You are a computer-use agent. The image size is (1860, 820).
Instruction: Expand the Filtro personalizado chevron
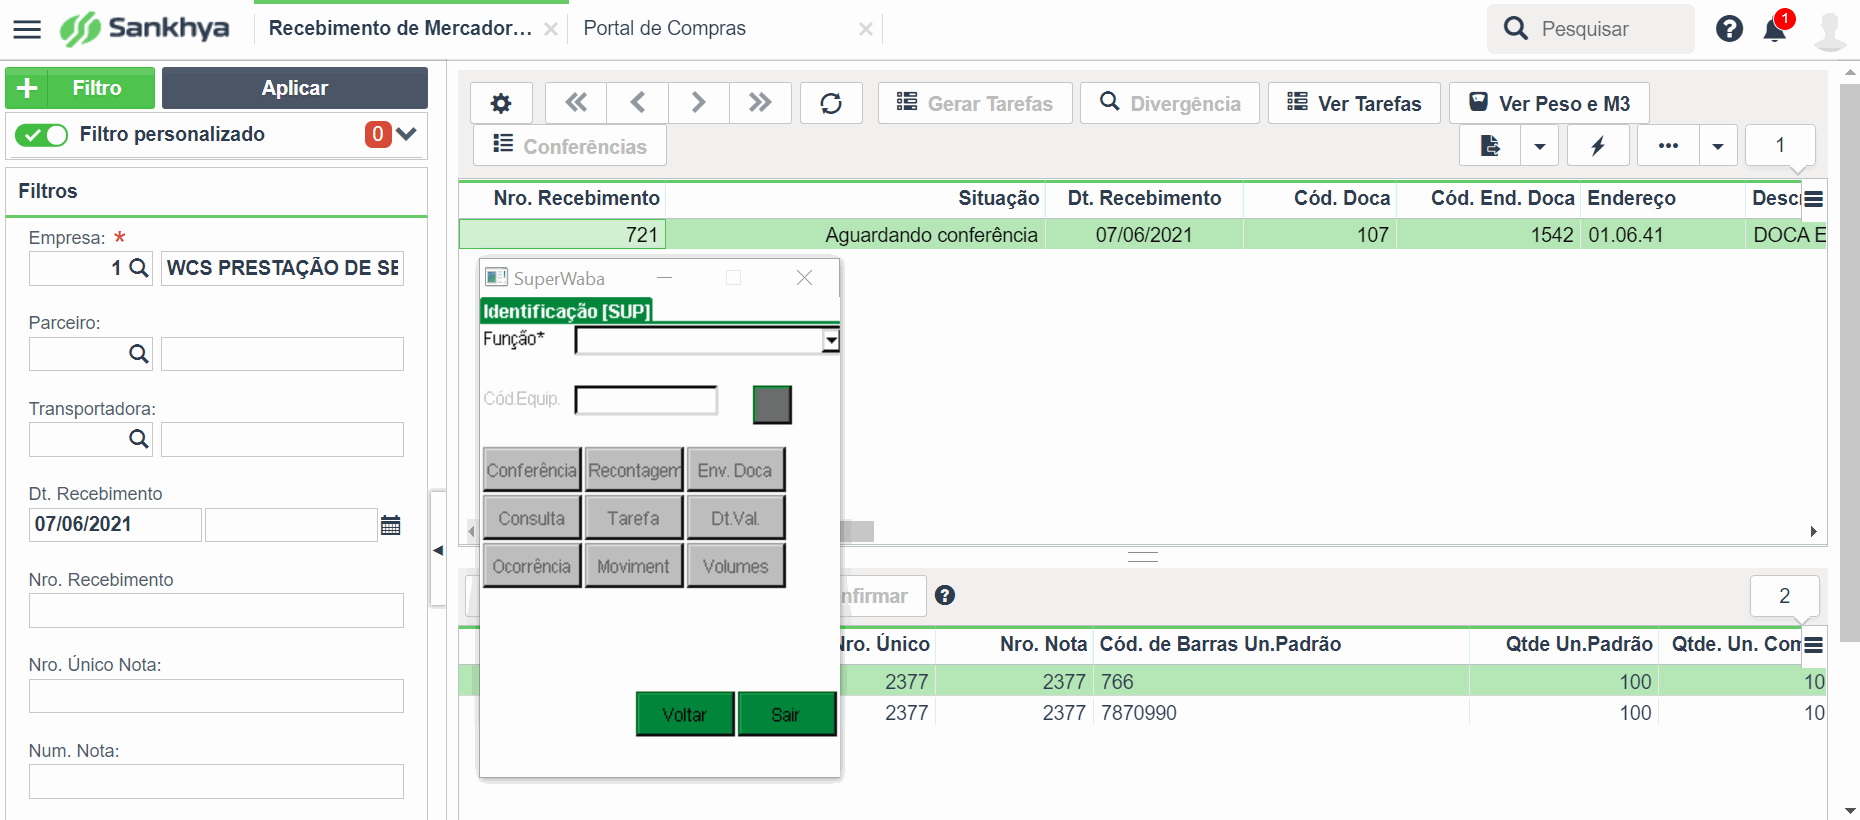[x=406, y=134]
